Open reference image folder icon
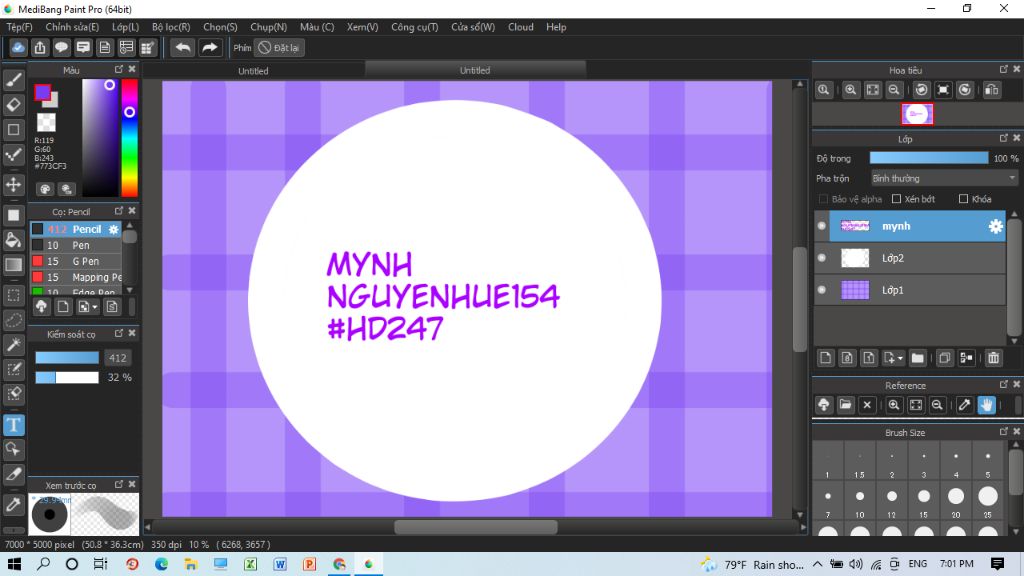Viewport: 1024px width, 576px height. coord(845,405)
